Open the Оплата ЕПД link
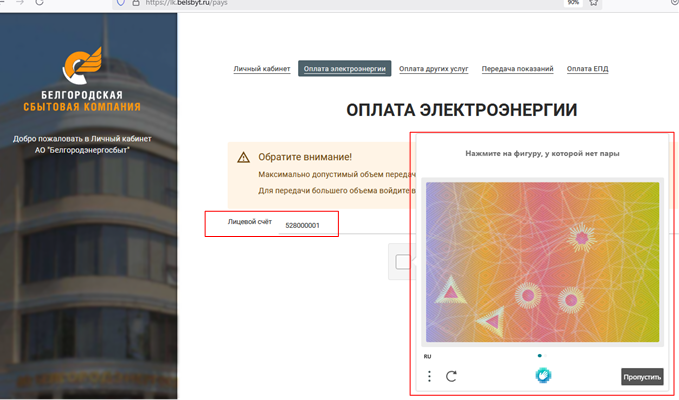The image size is (679, 400). click(587, 69)
